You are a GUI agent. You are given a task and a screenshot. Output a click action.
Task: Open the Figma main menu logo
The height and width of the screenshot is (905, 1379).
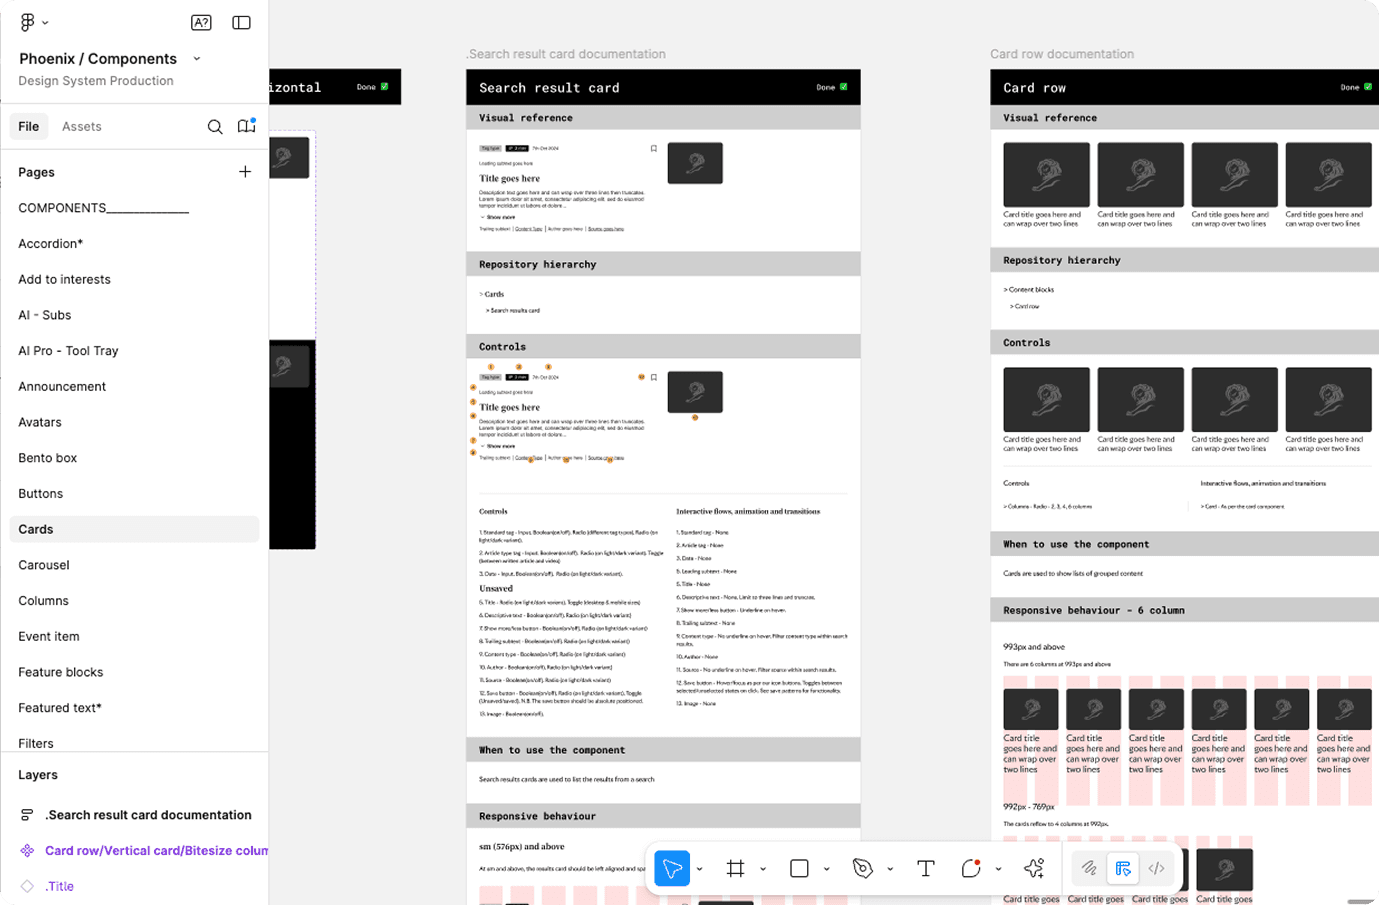27,22
